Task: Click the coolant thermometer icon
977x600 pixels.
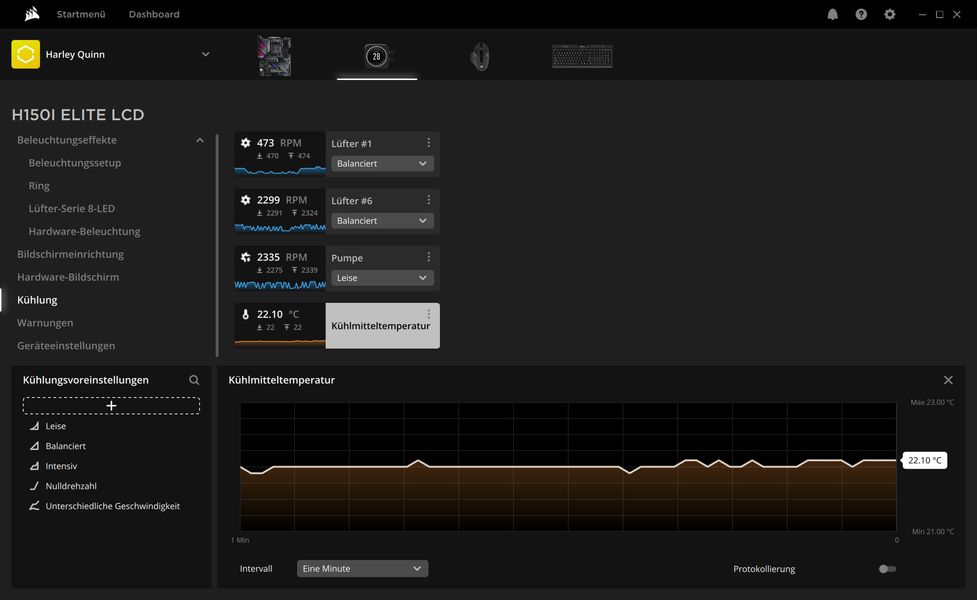Action: pyautogui.click(x=245, y=315)
